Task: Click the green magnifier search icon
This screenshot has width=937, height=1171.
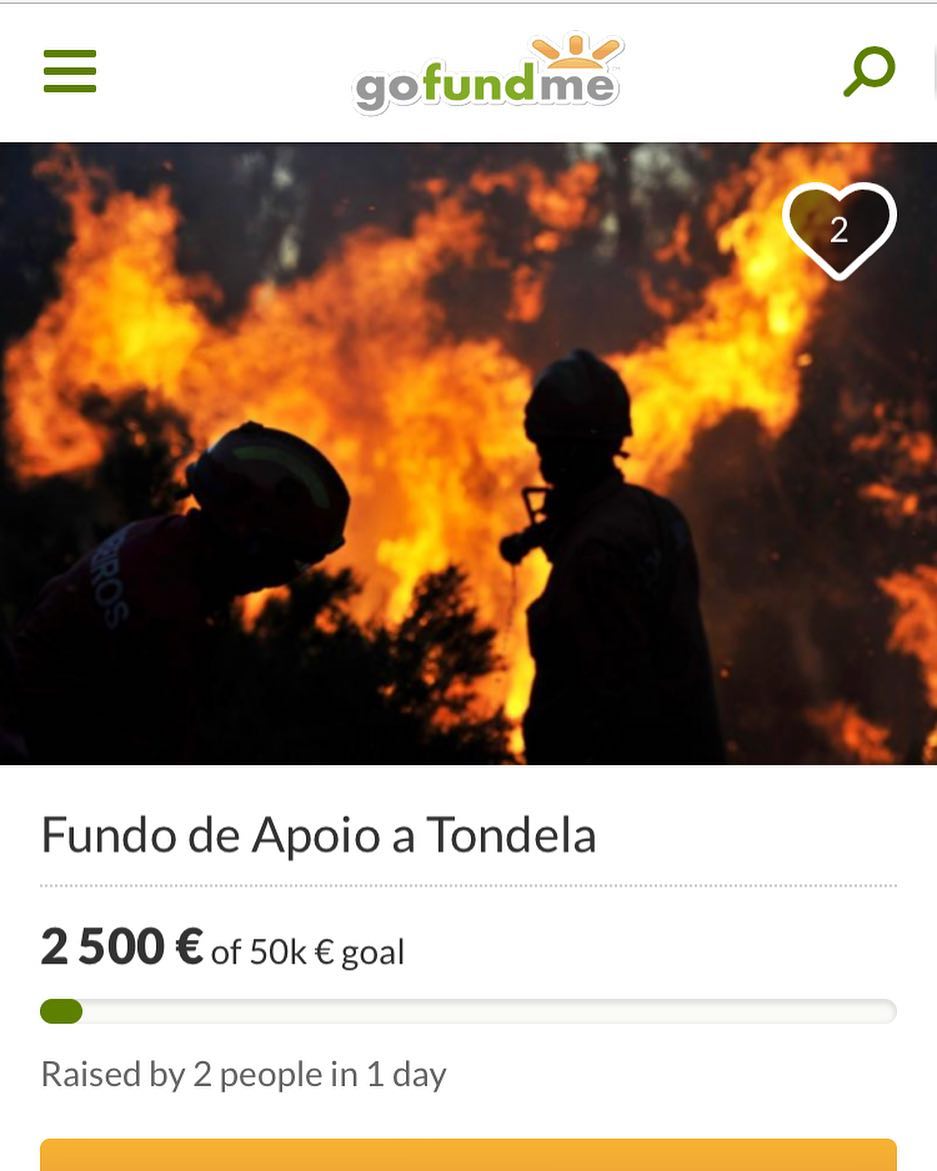Action: pos(869,71)
